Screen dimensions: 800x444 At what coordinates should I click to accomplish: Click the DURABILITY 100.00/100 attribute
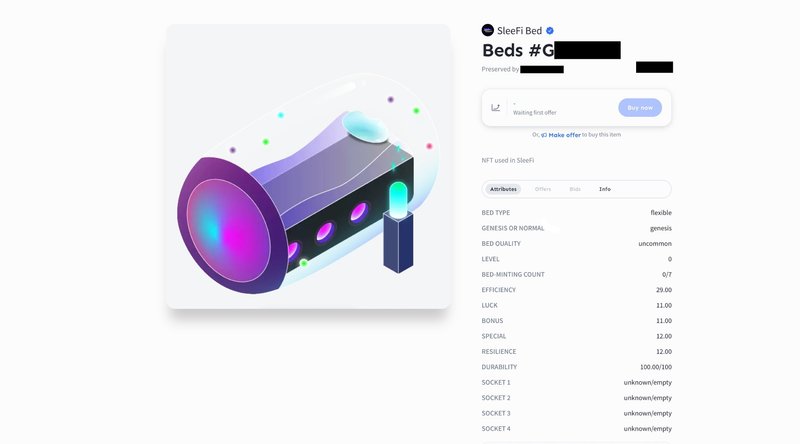click(577, 367)
